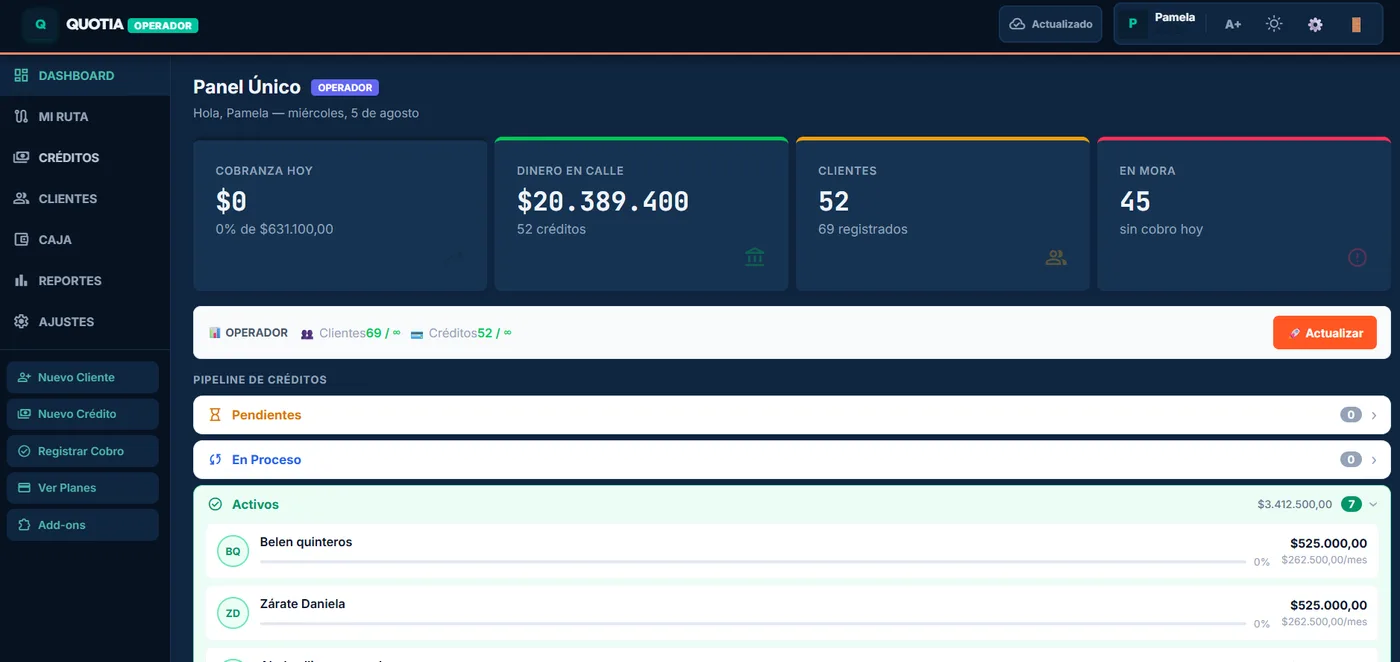Click the Panel Único title
Viewport: 1400px width, 662px height.
click(247, 87)
